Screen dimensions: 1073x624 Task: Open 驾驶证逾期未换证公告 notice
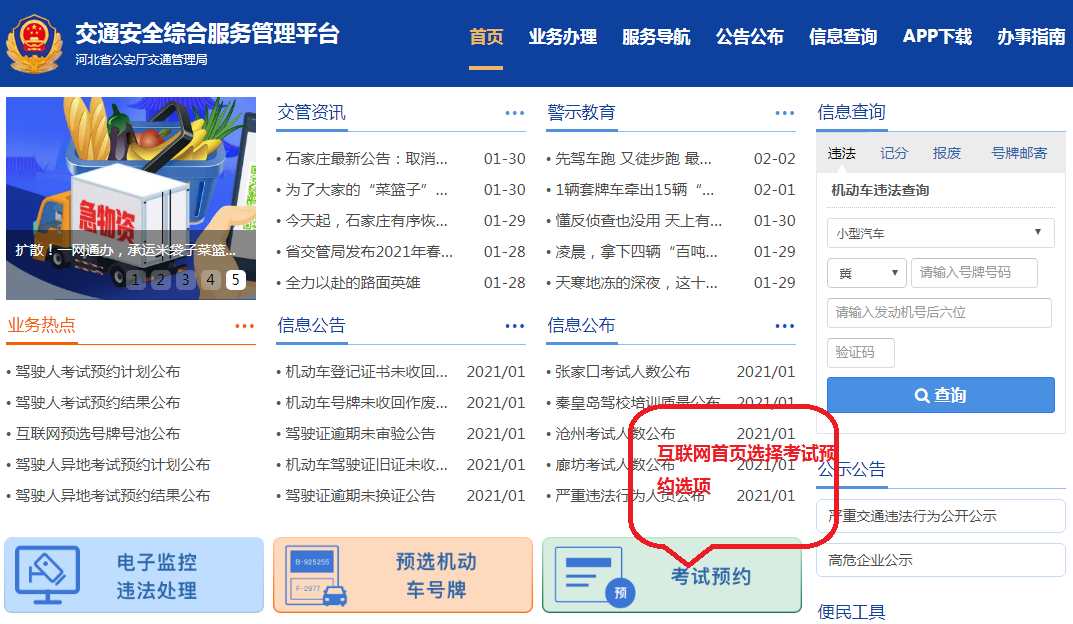(360, 495)
